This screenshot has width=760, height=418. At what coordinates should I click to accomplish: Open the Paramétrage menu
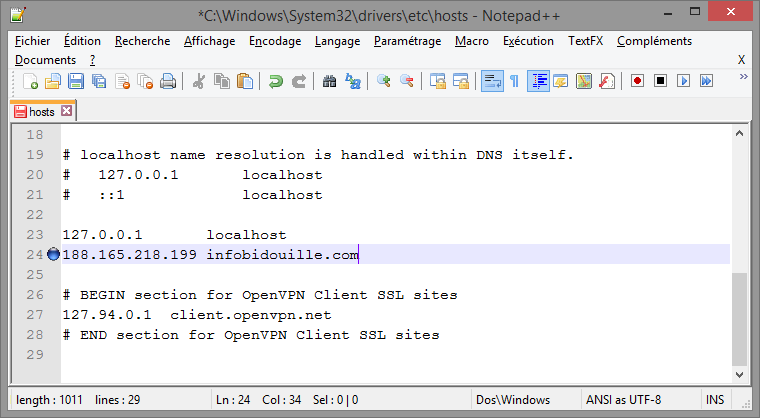coord(408,41)
